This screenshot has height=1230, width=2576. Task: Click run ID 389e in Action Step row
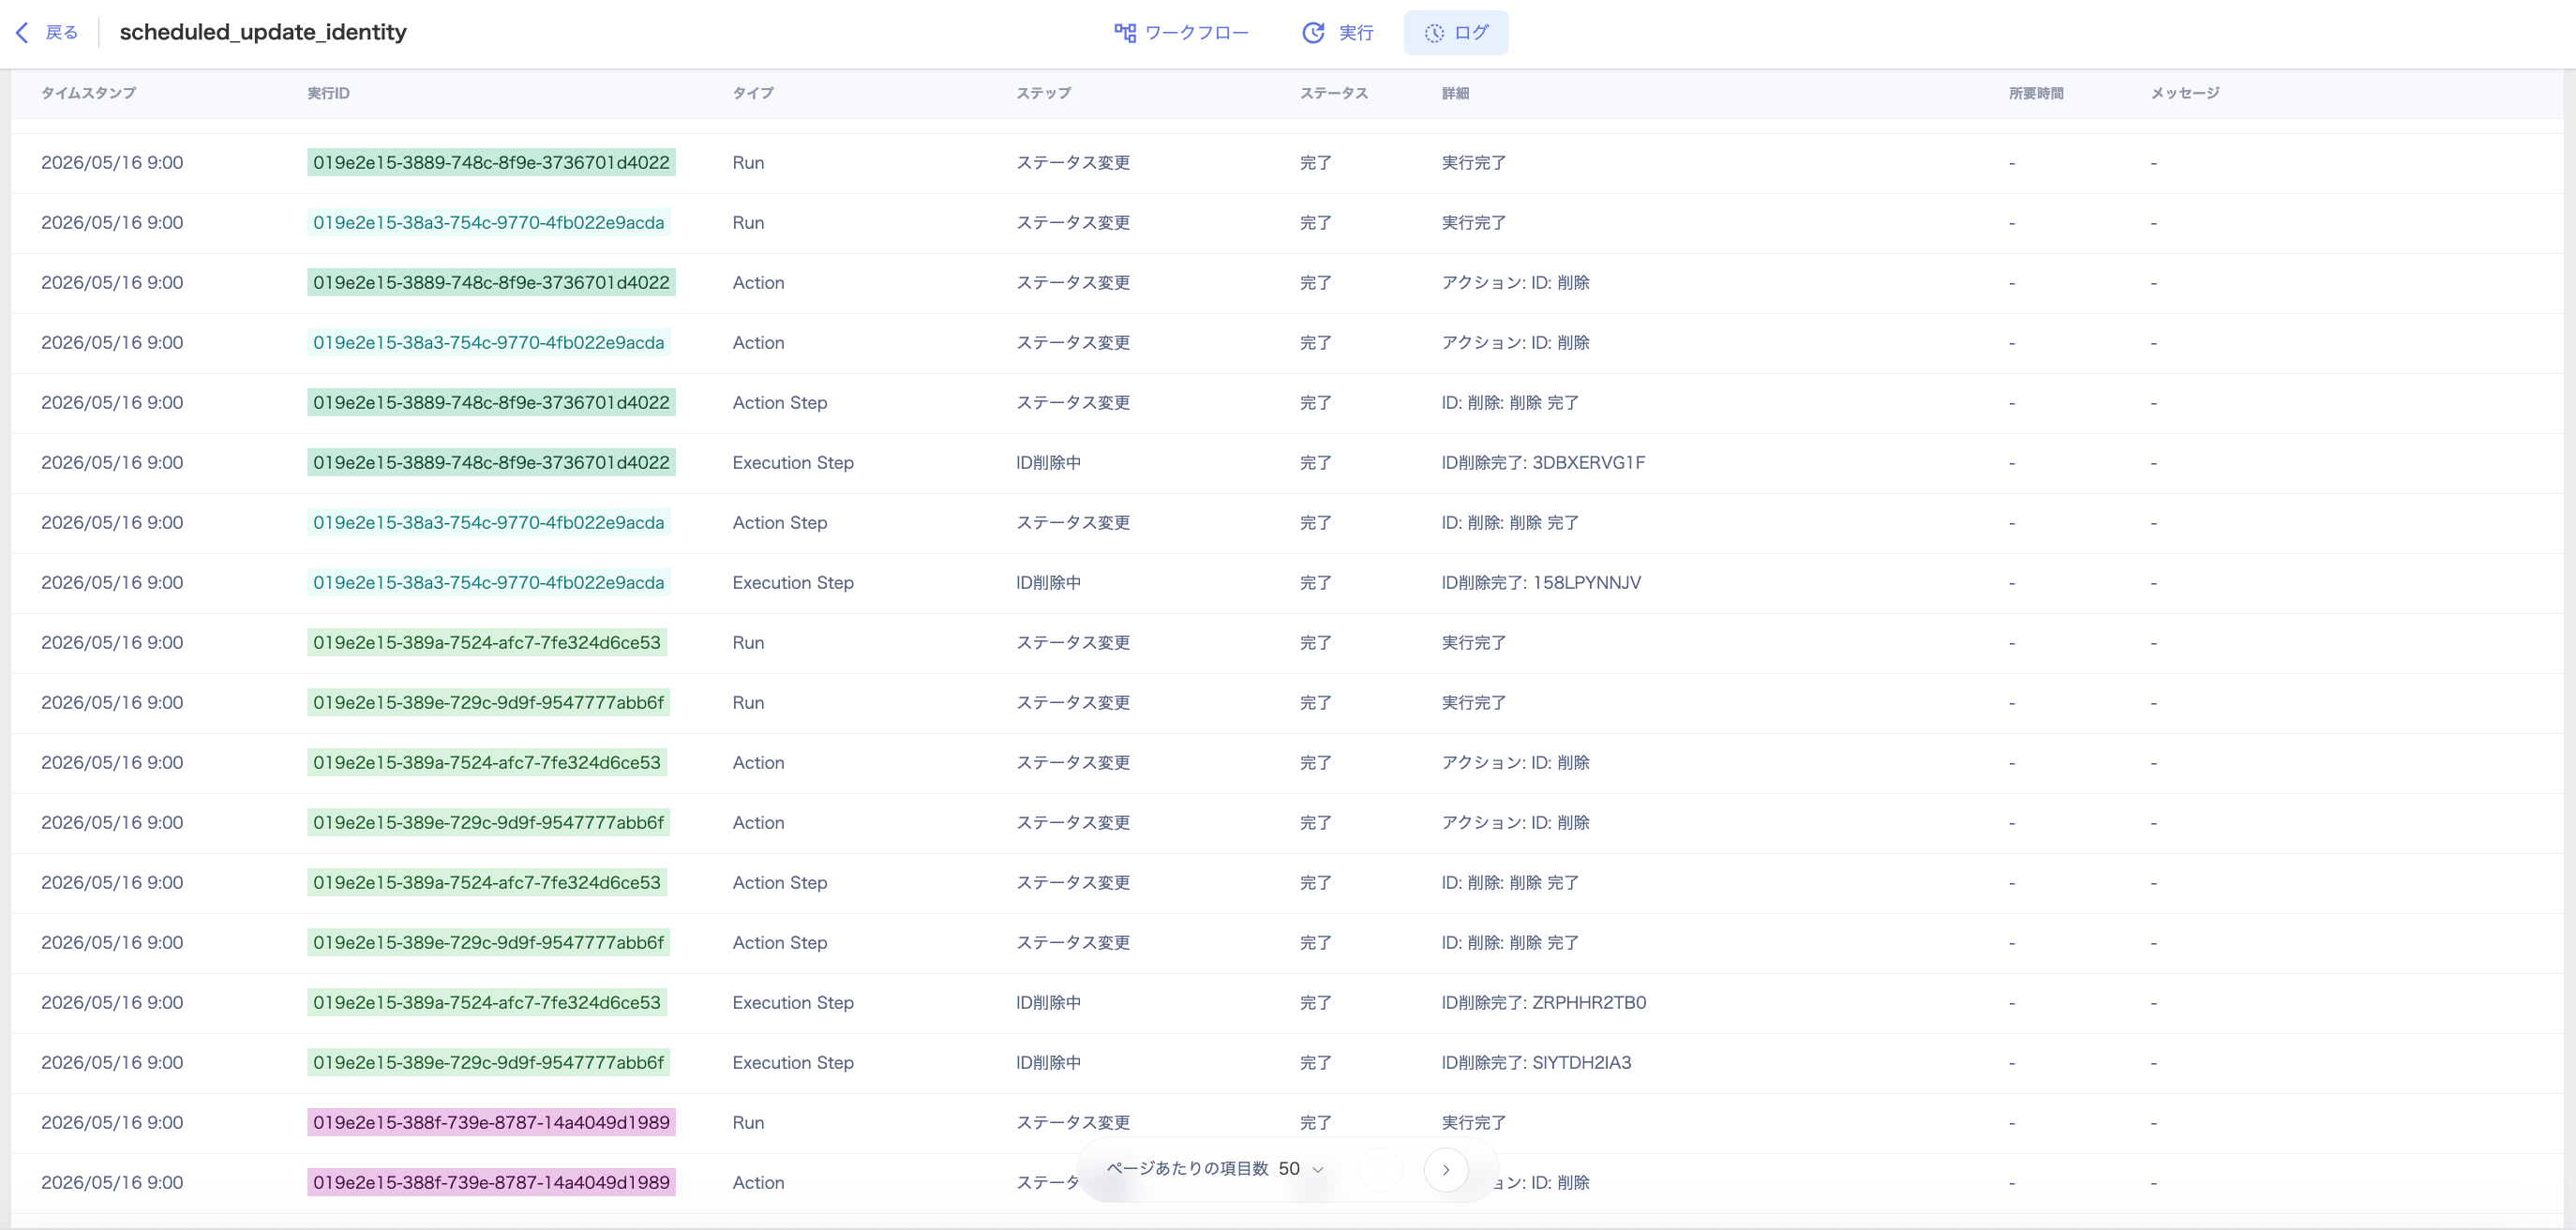point(488,942)
